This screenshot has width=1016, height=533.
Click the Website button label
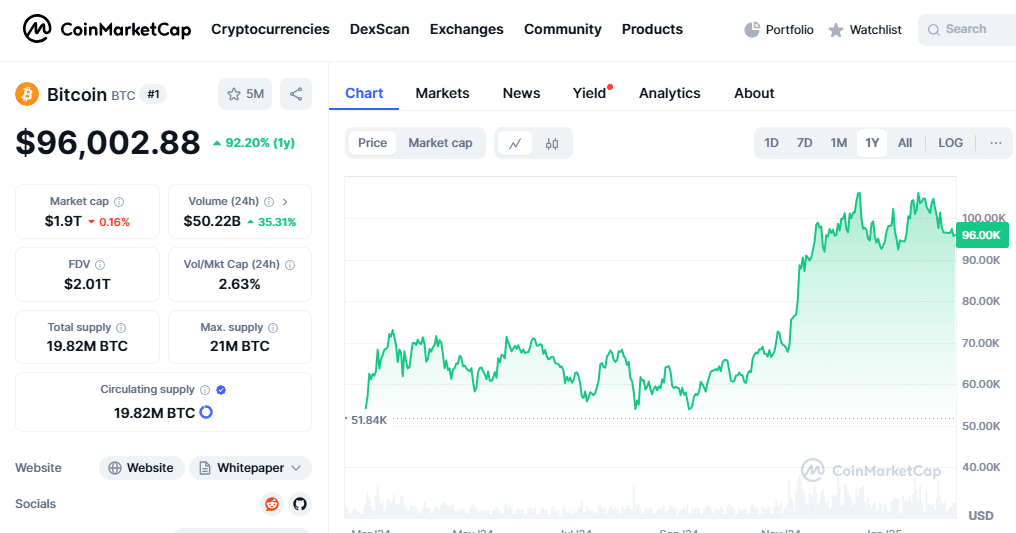coord(150,468)
